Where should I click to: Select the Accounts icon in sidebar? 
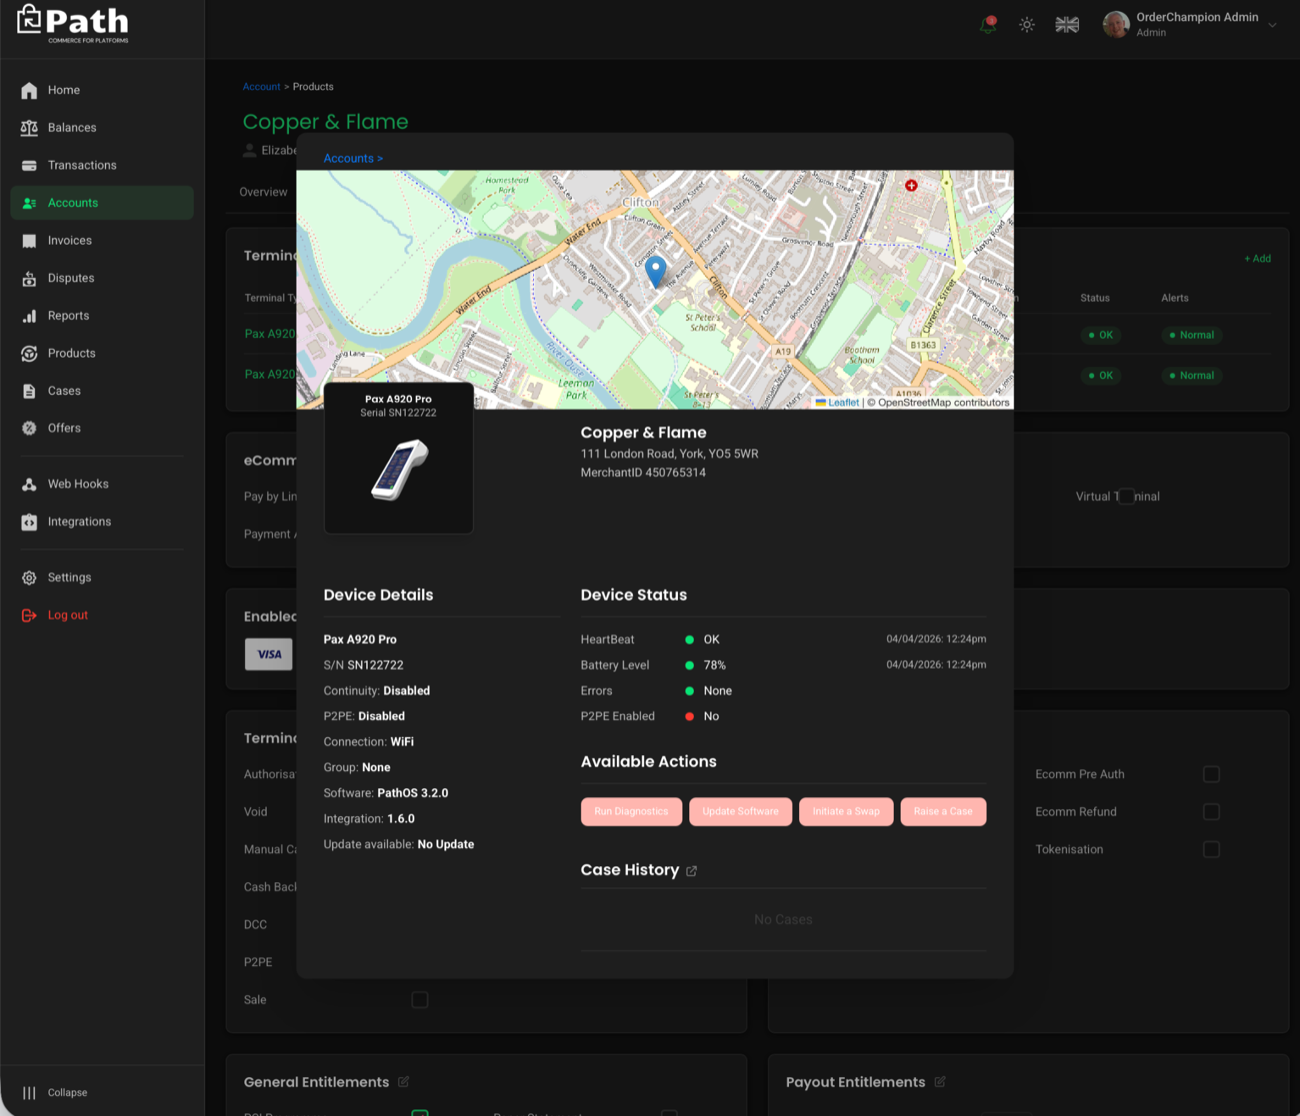[29, 203]
